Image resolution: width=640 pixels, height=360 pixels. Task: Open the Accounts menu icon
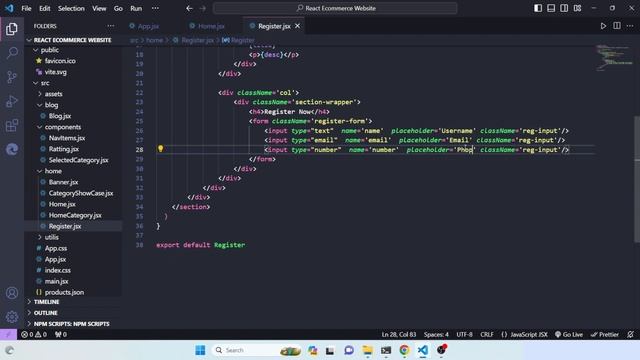click(12, 293)
